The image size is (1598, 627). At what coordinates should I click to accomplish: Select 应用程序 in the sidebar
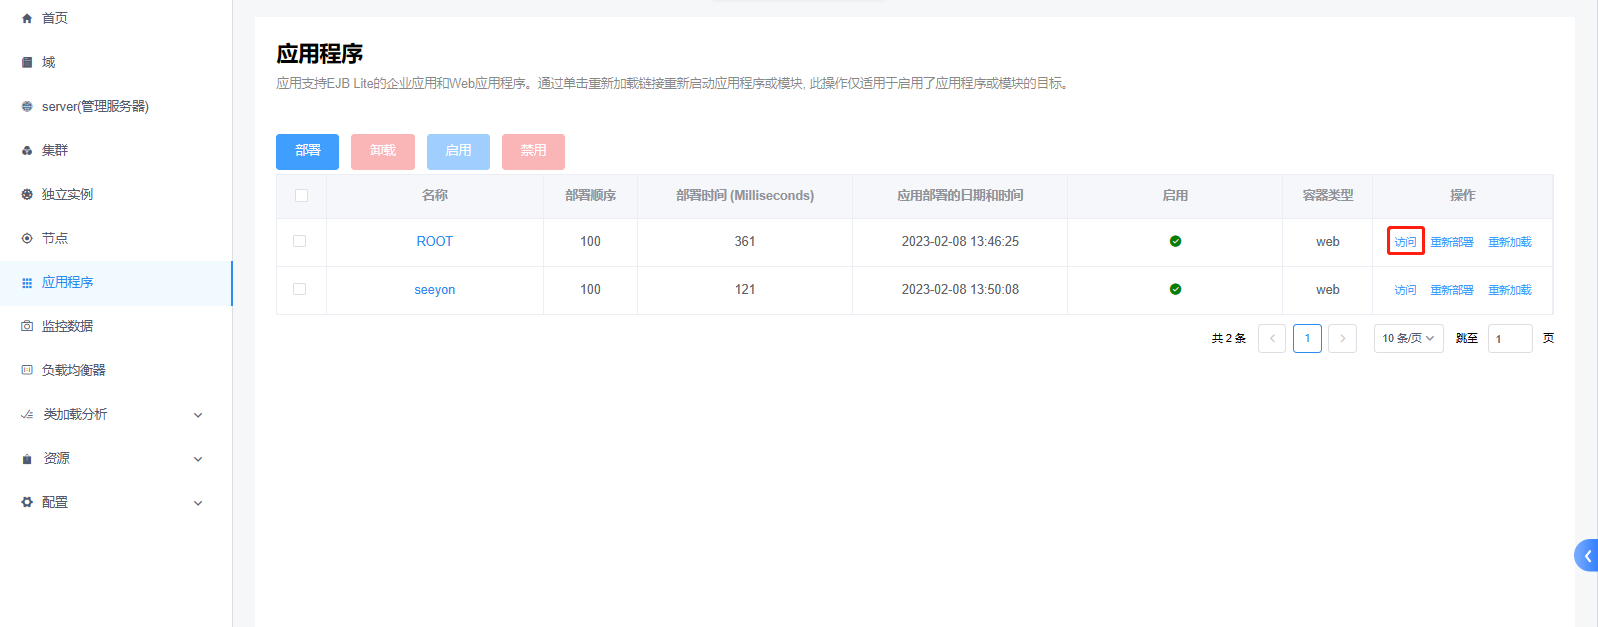116,282
